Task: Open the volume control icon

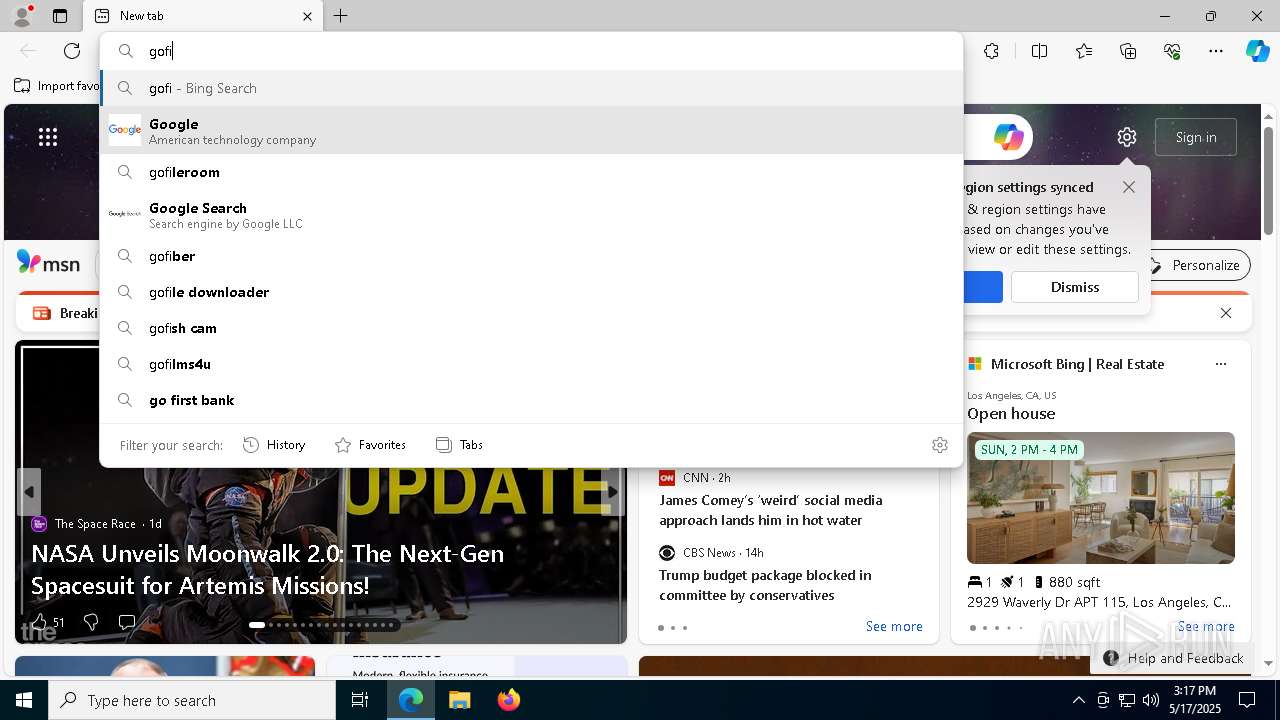Action: (1150, 700)
